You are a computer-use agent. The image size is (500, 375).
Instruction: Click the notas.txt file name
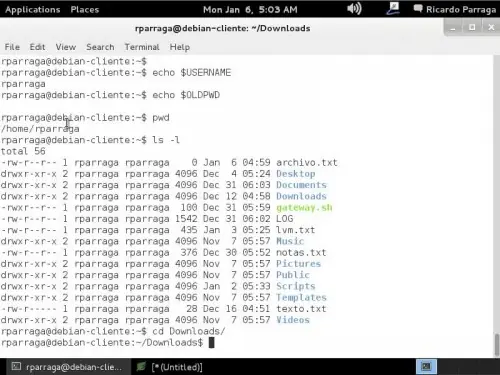coord(301,253)
